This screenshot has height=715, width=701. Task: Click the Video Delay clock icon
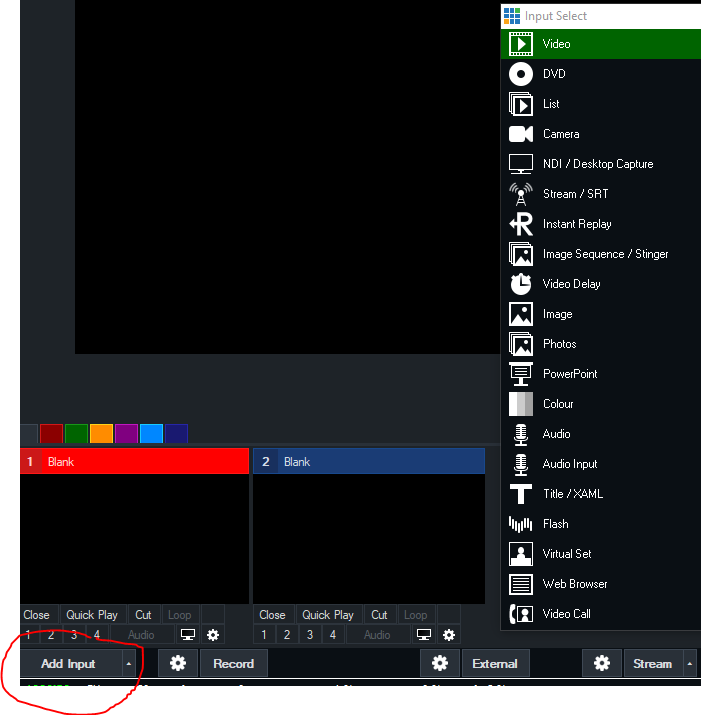point(520,284)
